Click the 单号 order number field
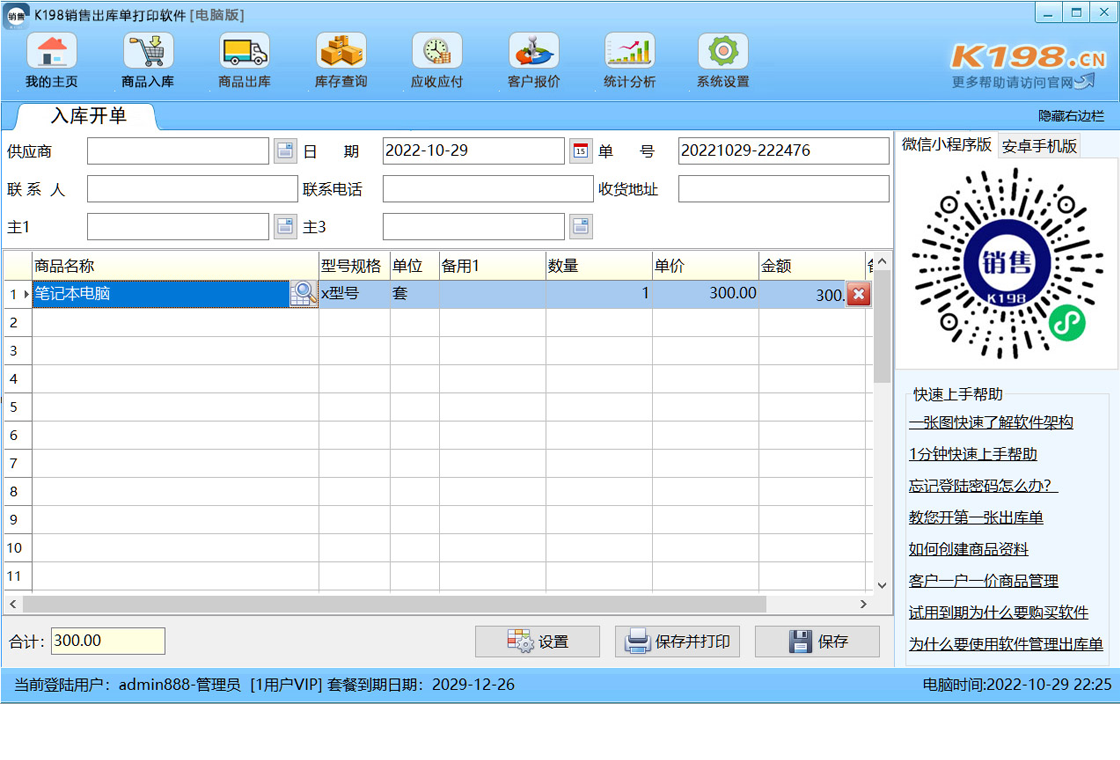Image resolution: width=1120 pixels, height=760 pixels. coord(784,151)
